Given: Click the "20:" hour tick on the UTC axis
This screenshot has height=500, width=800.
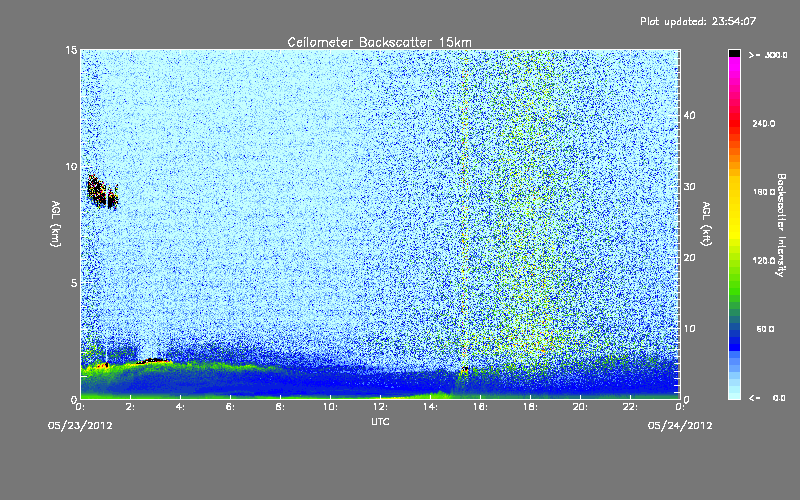Looking at the screenshot, I should 580,407.
